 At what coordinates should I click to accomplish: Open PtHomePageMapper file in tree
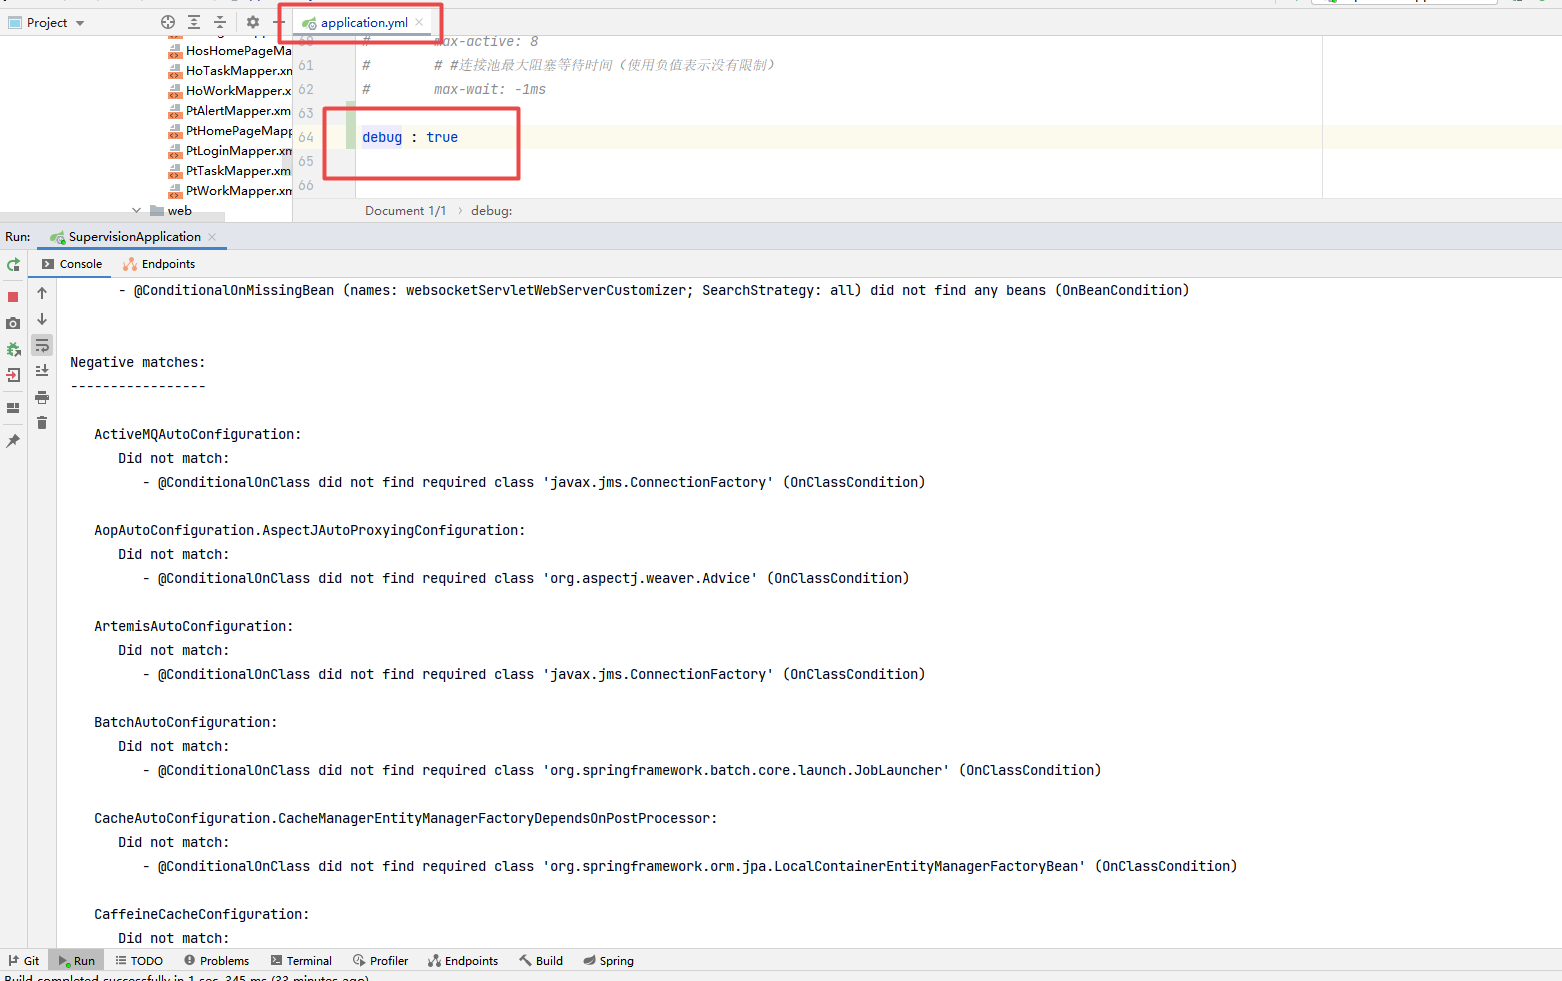click(x=230, y=130)
